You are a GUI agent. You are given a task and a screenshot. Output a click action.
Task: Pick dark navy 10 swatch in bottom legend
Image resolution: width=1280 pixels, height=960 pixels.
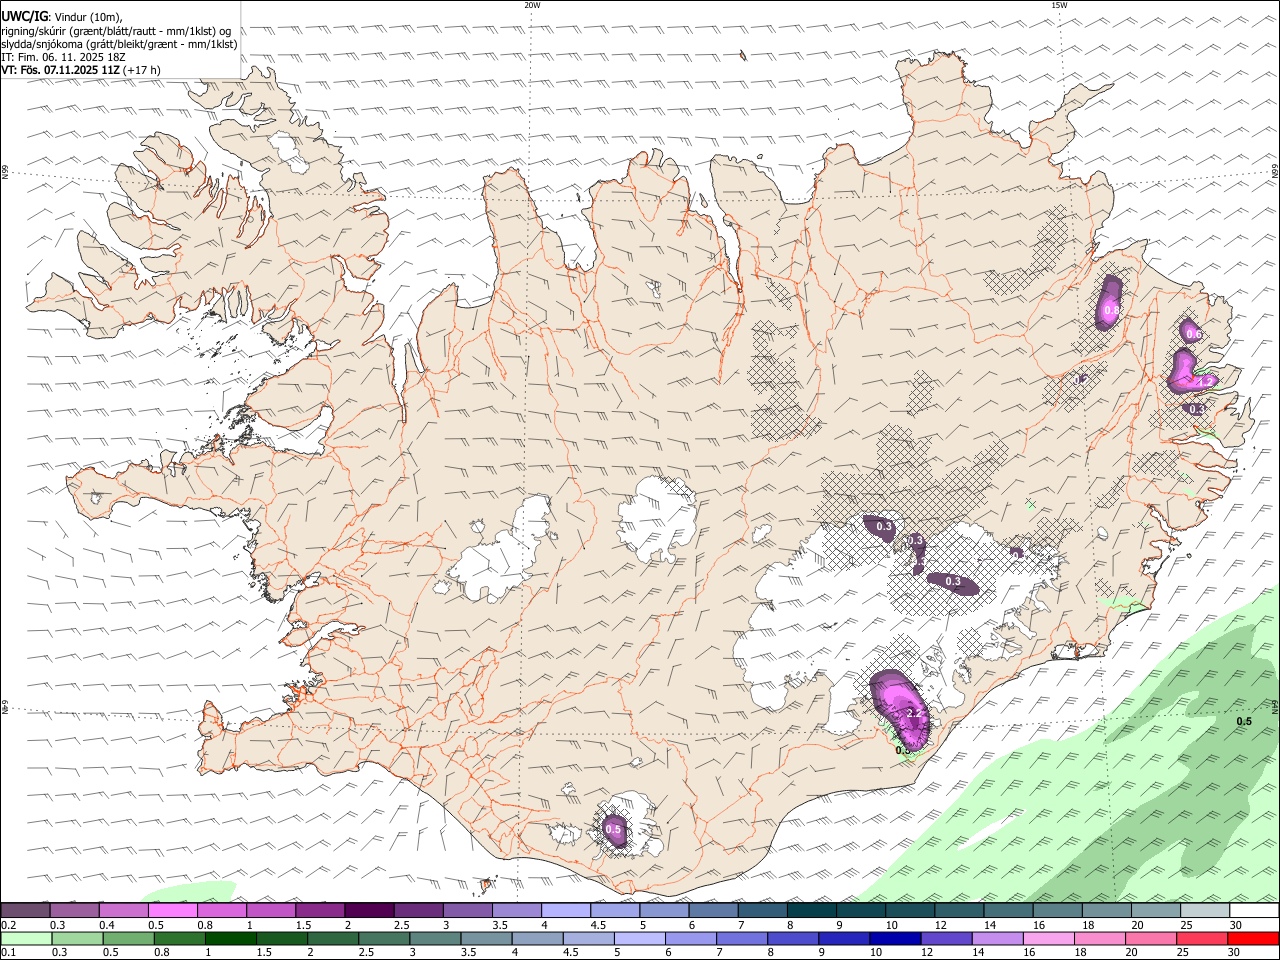(893, 939)
